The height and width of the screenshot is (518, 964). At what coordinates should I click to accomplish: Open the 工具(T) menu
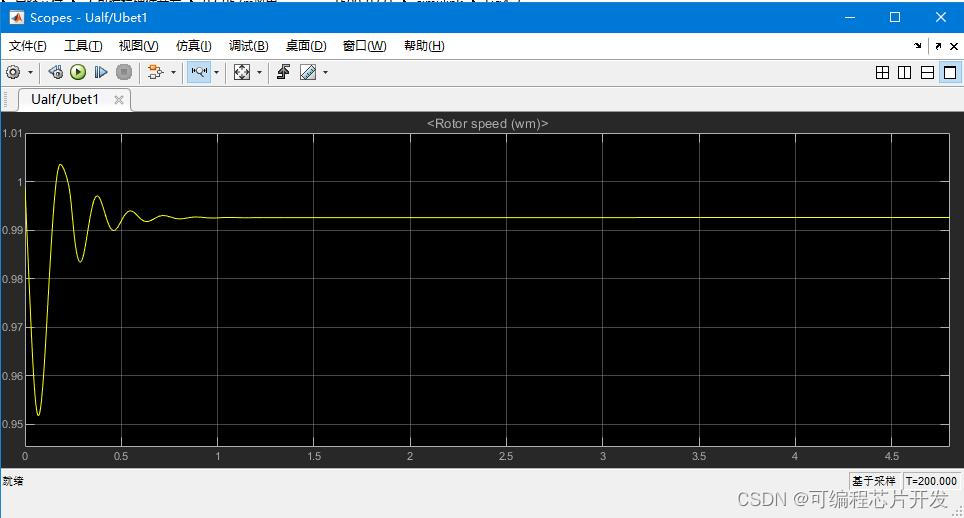tap(83, 46)
